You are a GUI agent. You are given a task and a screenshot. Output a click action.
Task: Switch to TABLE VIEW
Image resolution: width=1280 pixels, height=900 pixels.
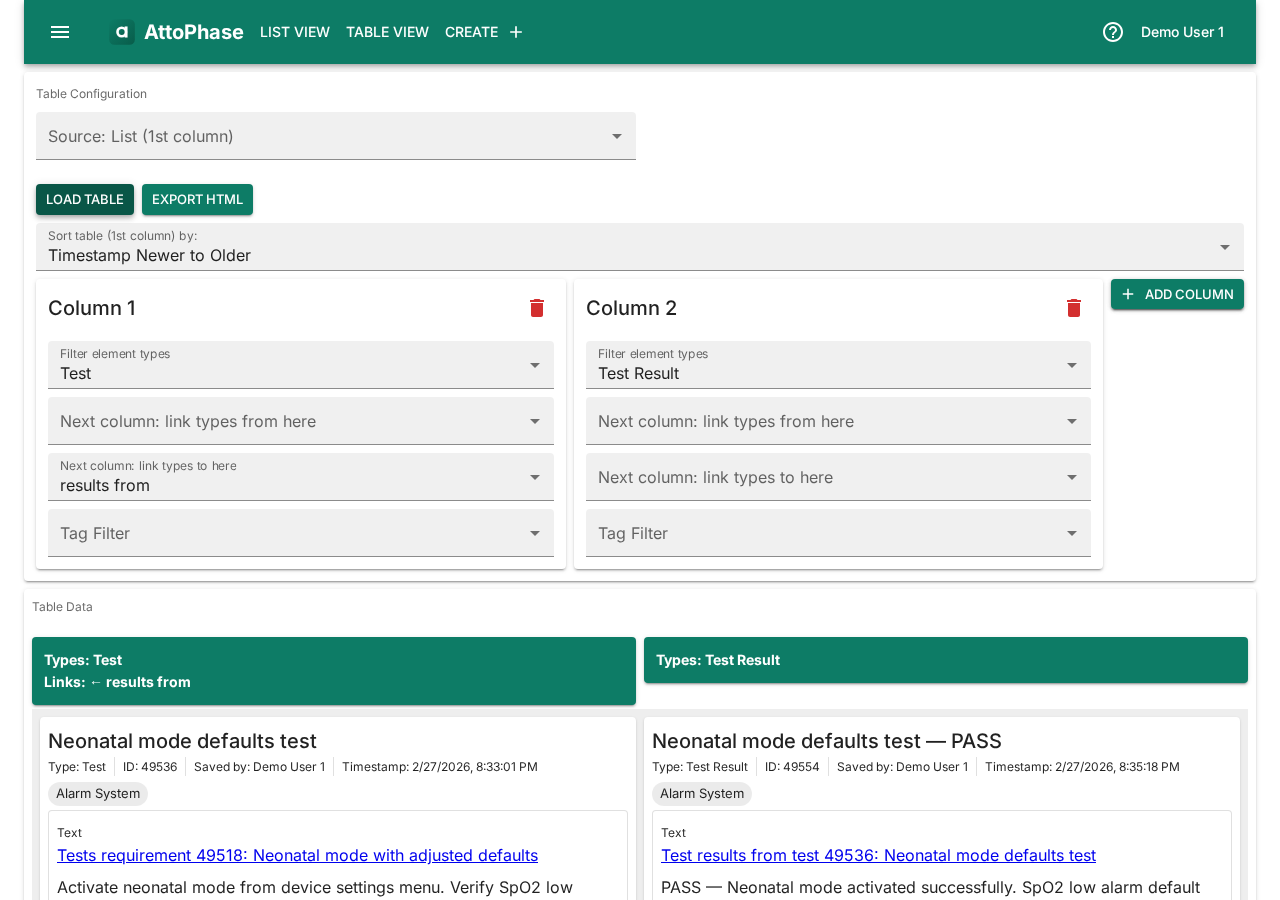tap(387, 31)
